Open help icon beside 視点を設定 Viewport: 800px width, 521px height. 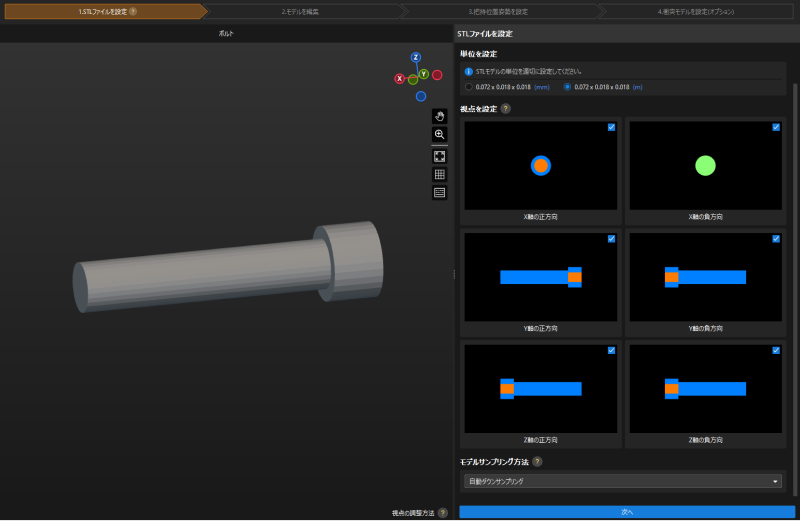[506, 108]
